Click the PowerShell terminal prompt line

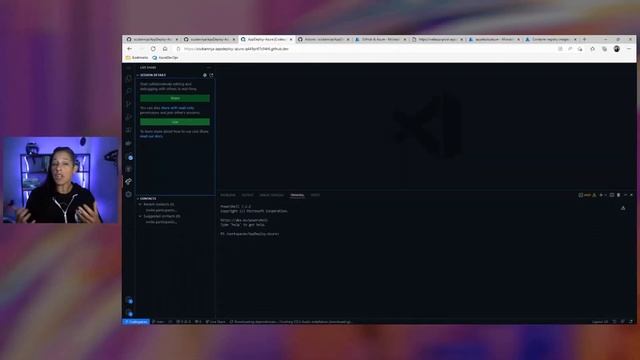coord(250,234)
